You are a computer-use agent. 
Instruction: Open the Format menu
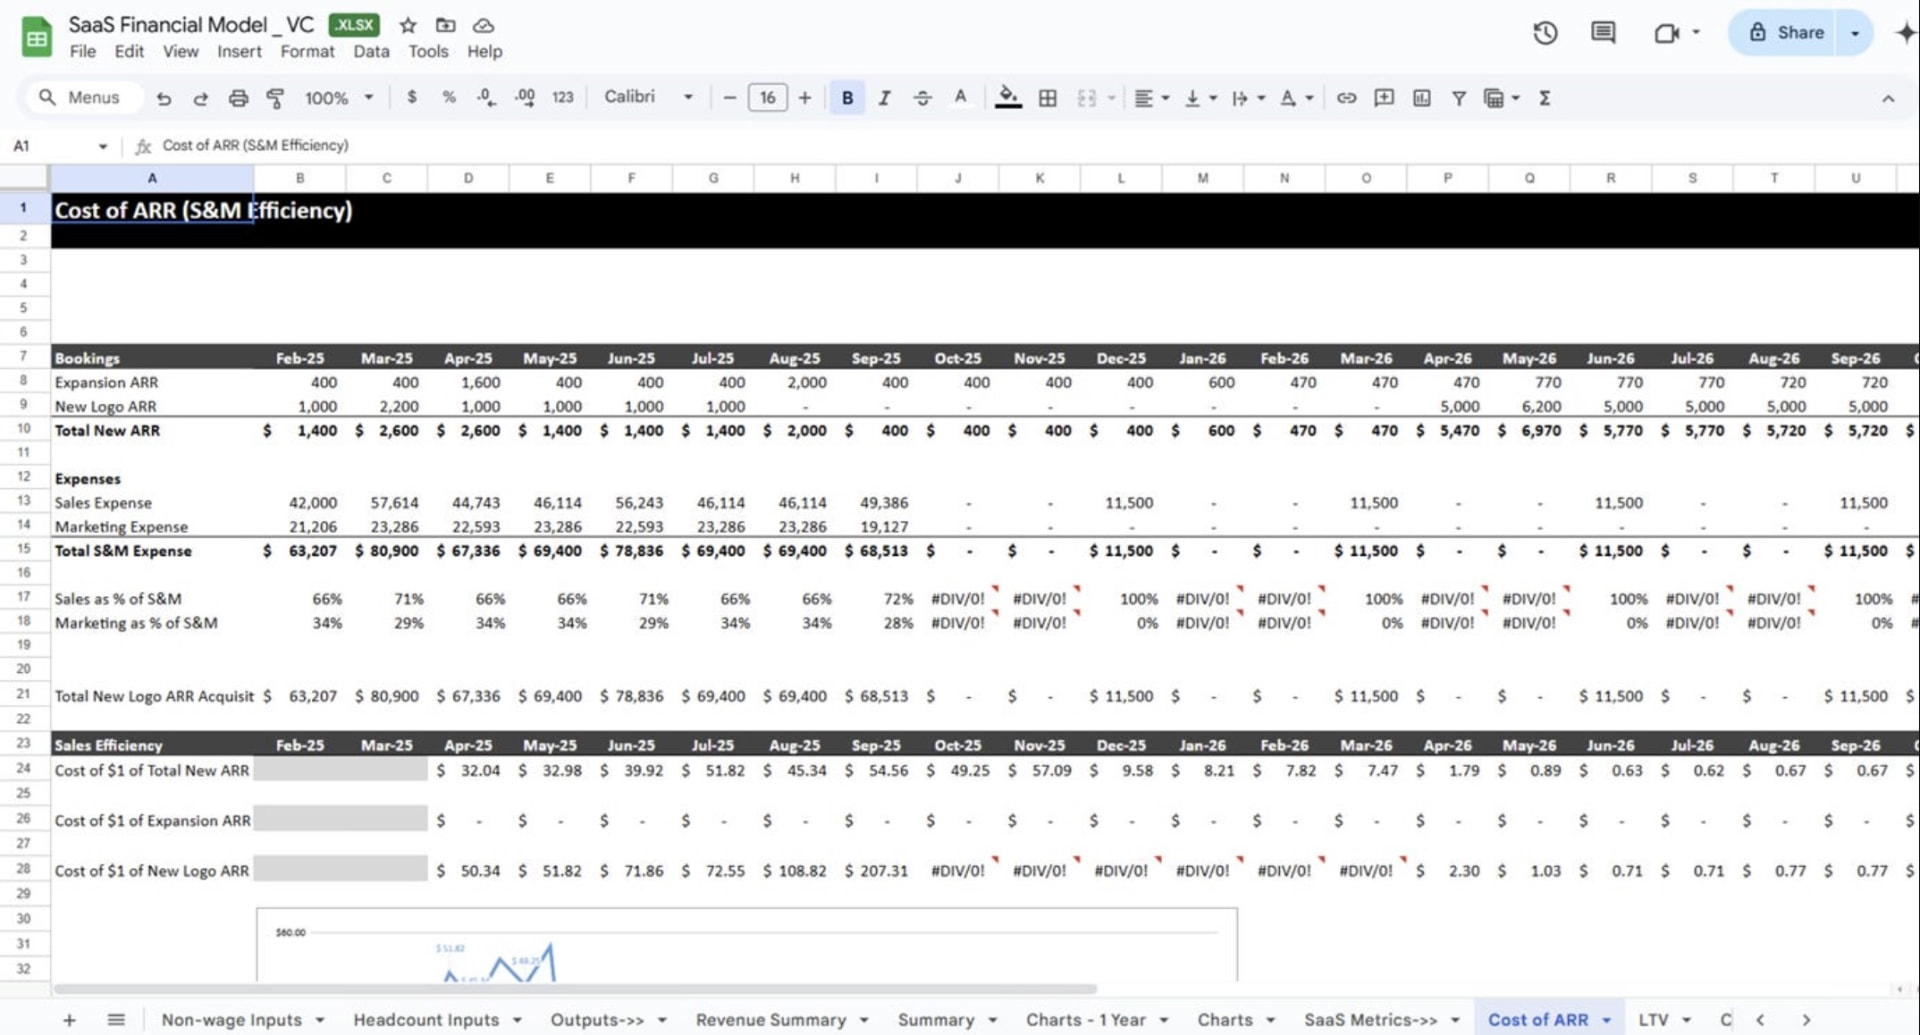307,51
